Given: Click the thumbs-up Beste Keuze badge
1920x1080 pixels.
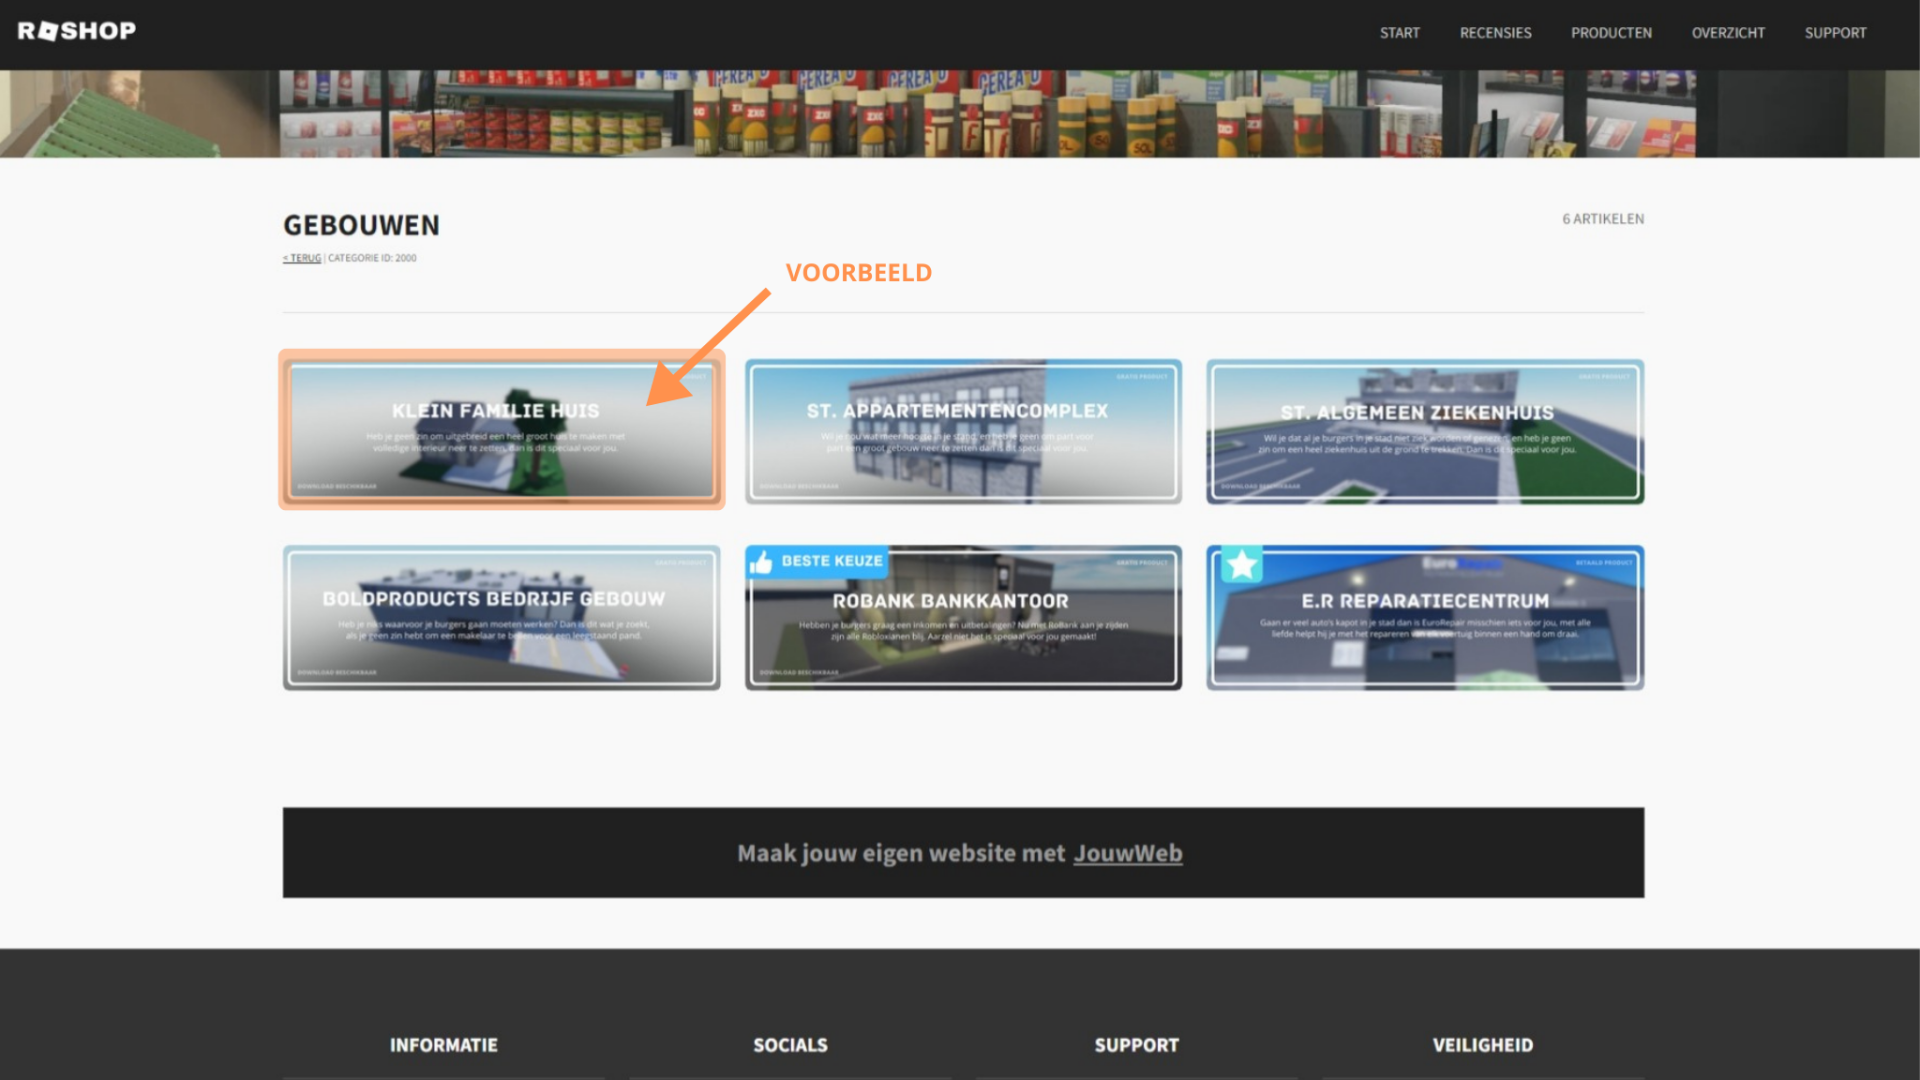Looking at the screenshot, I should 816,561.
